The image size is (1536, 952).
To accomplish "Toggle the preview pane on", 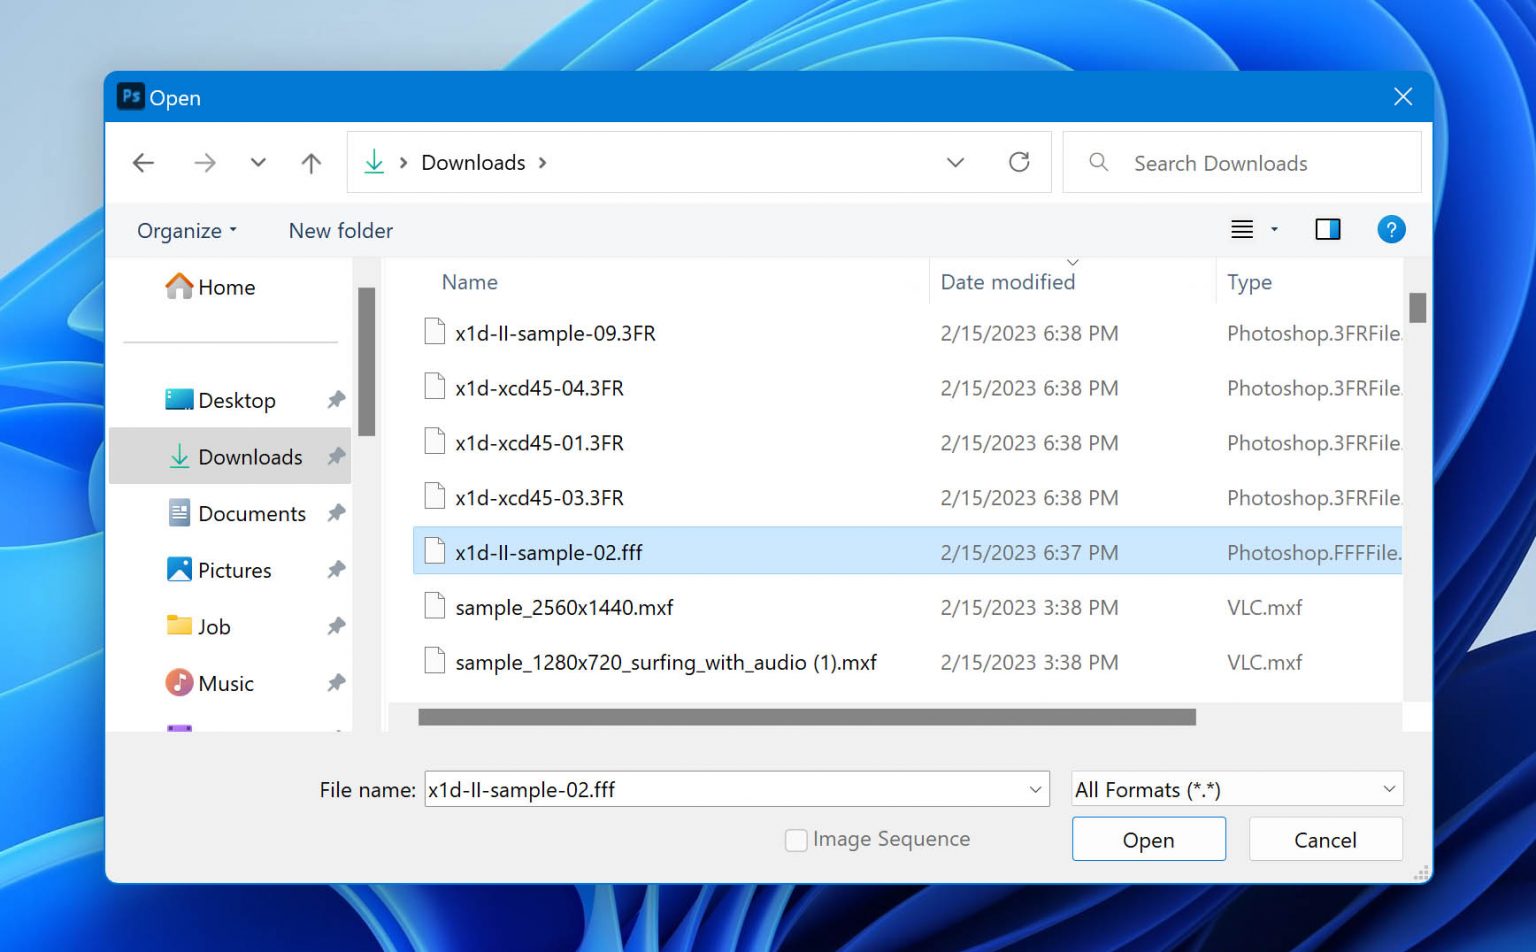I will pyautogui.click(x=1328, y=229).
